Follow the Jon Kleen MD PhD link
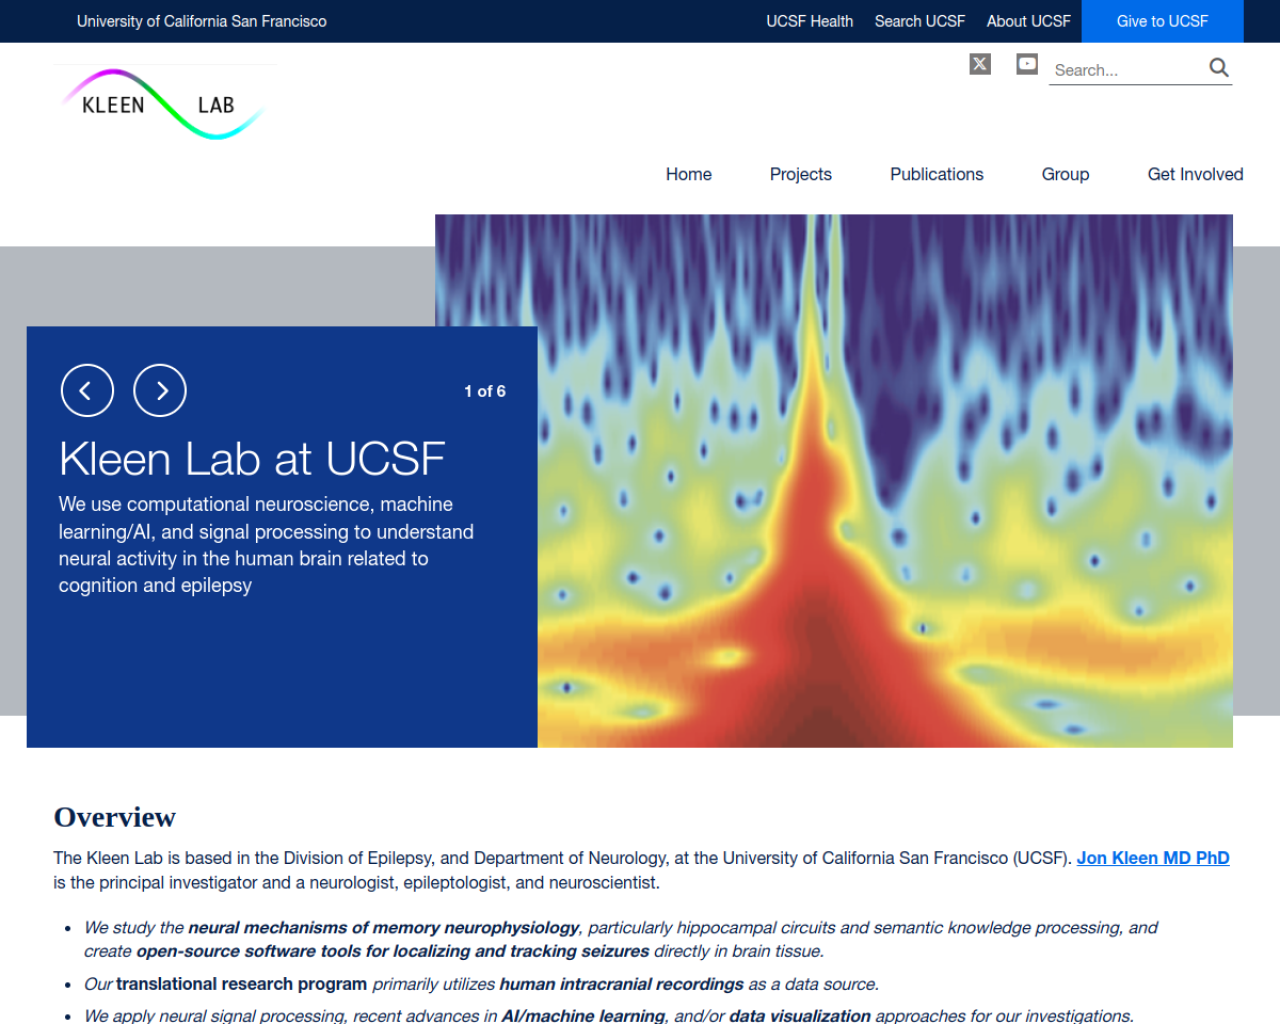Screen dimensions: 1280x1024 pos(1153,858)
